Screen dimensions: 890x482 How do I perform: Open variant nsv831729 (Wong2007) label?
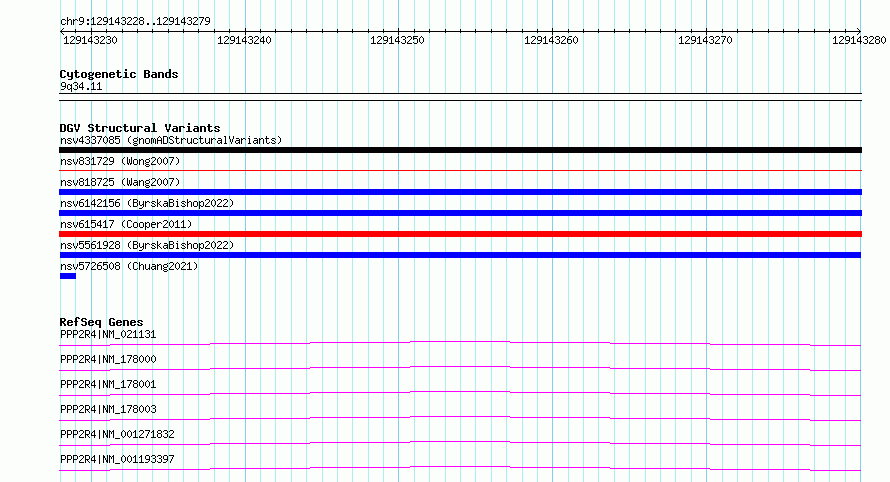(120, 161)
